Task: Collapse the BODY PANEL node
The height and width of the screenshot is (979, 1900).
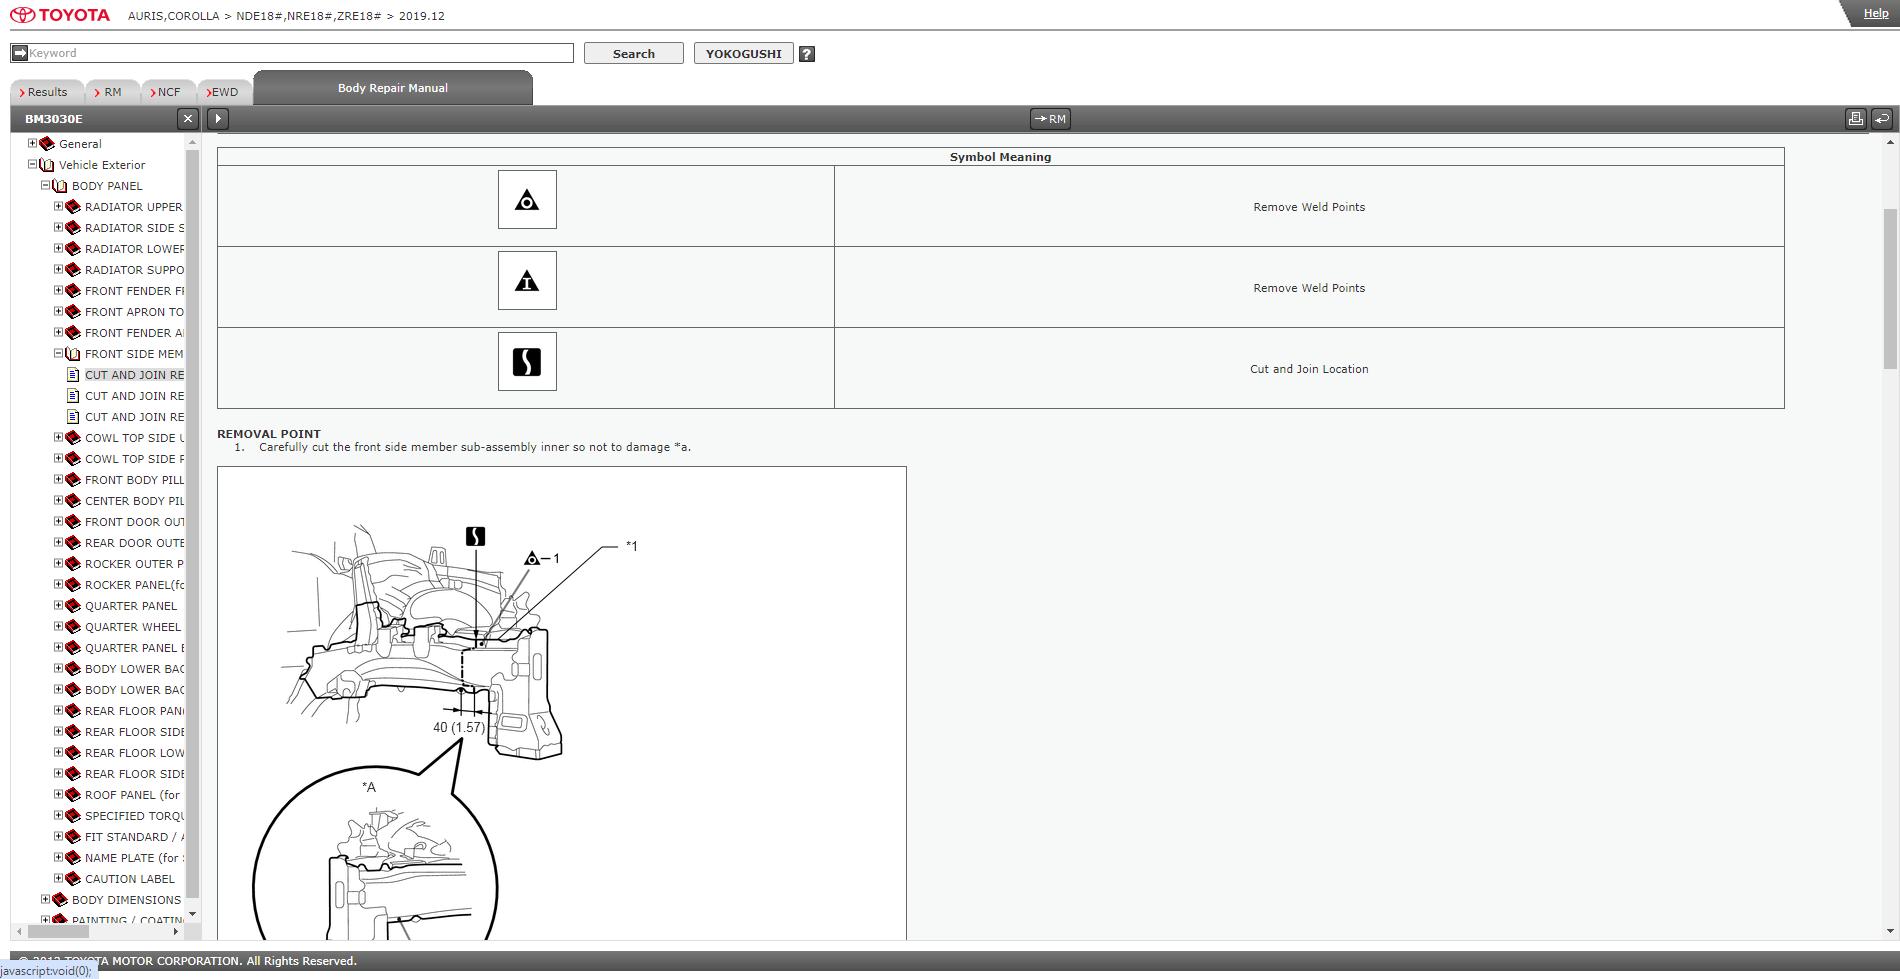Action: pos(45,185)
